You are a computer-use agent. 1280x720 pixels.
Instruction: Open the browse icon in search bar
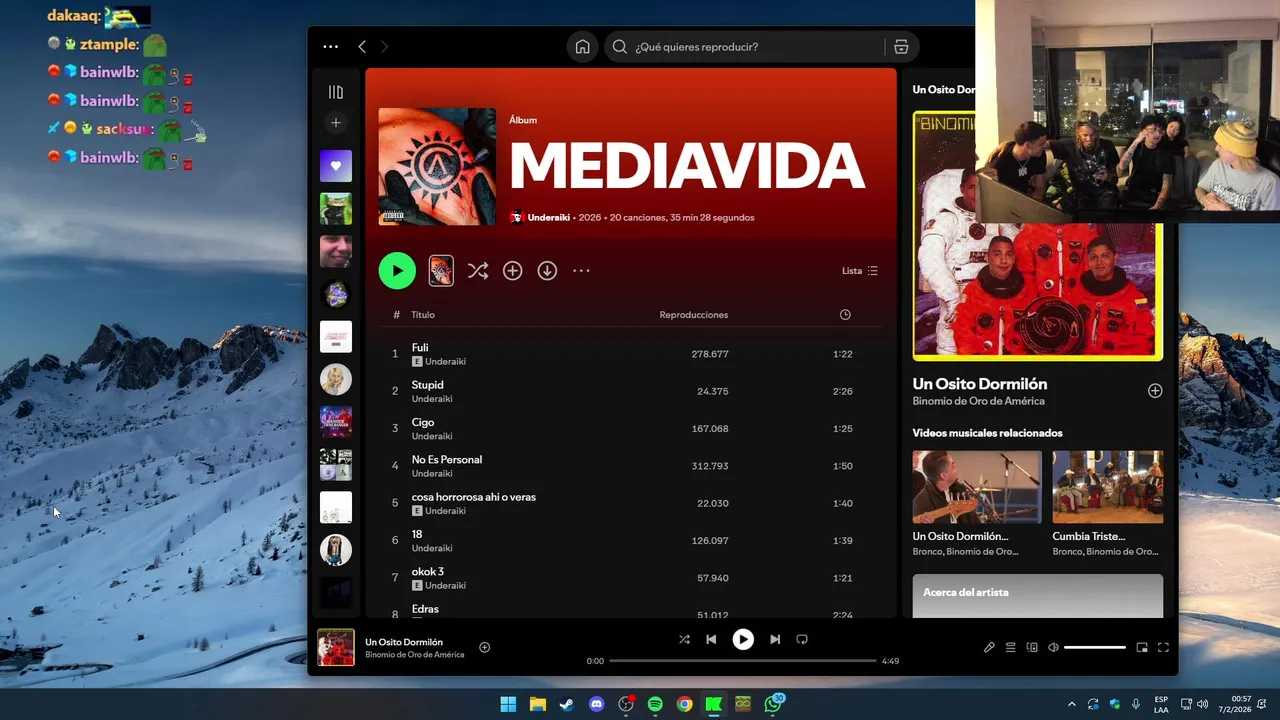(901, 47)
